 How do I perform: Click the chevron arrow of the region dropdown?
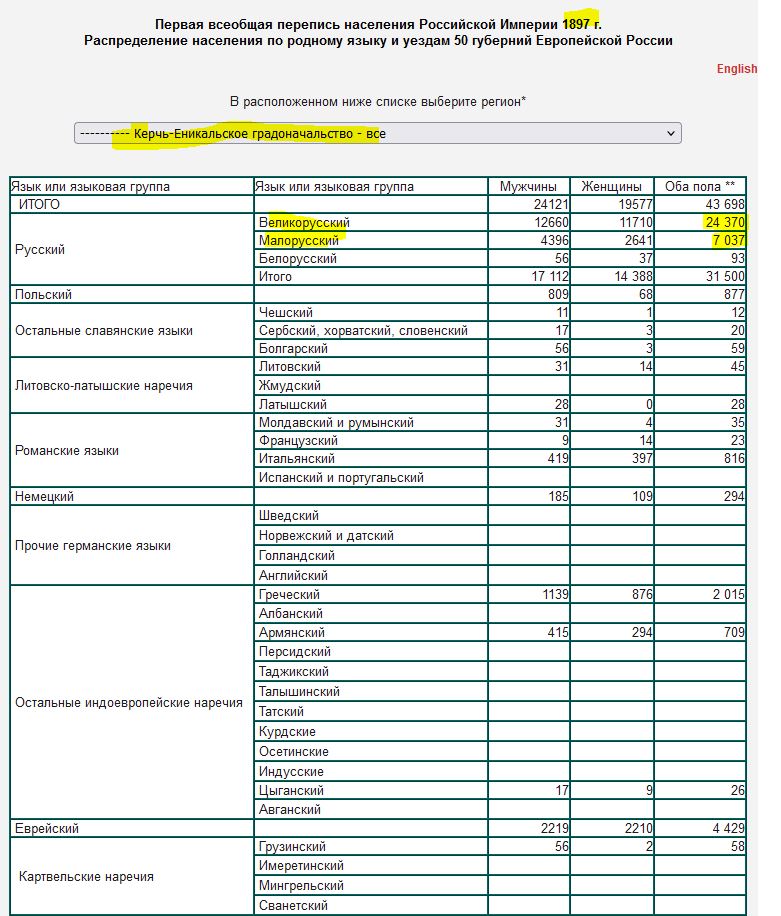(669, 133)
